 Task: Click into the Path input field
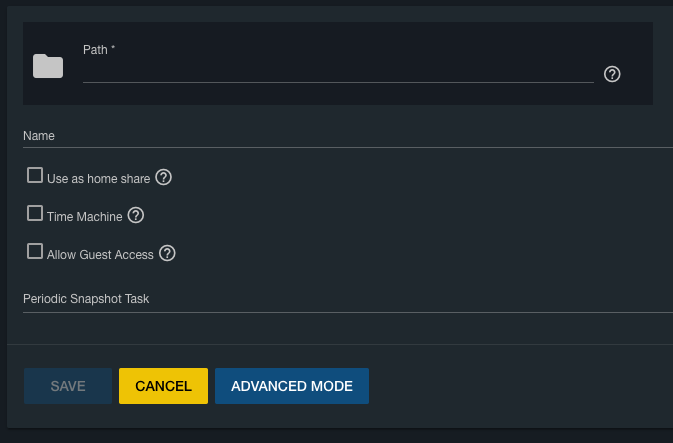pyautogui.click(x=338, y=71)
